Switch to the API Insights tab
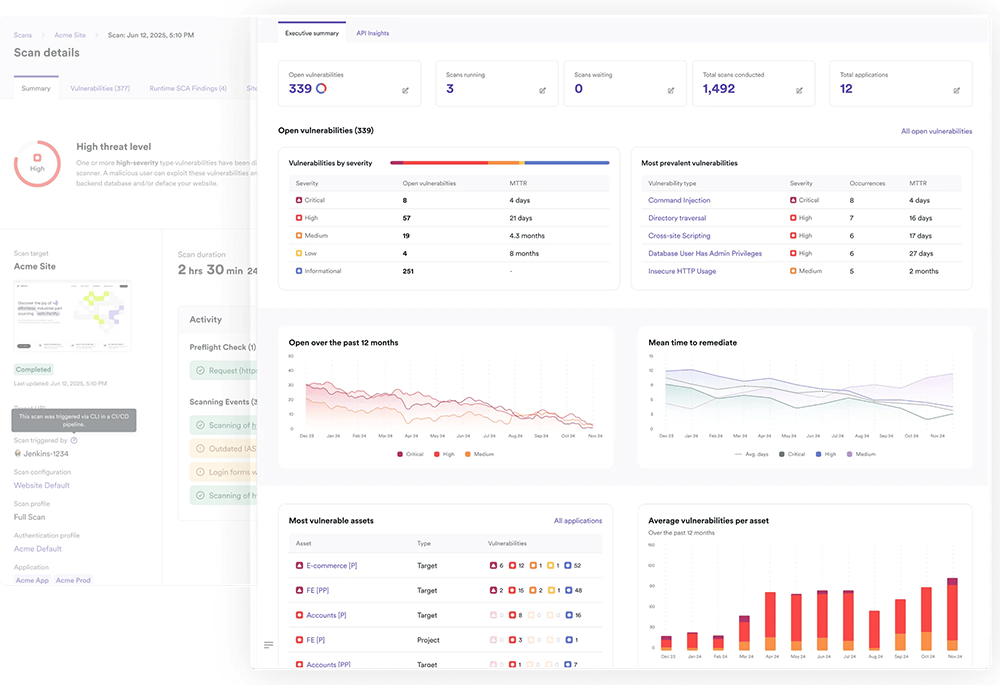The height and width of the screenshot is (685, 1000). pyautogui.click(x=372, y=33)
